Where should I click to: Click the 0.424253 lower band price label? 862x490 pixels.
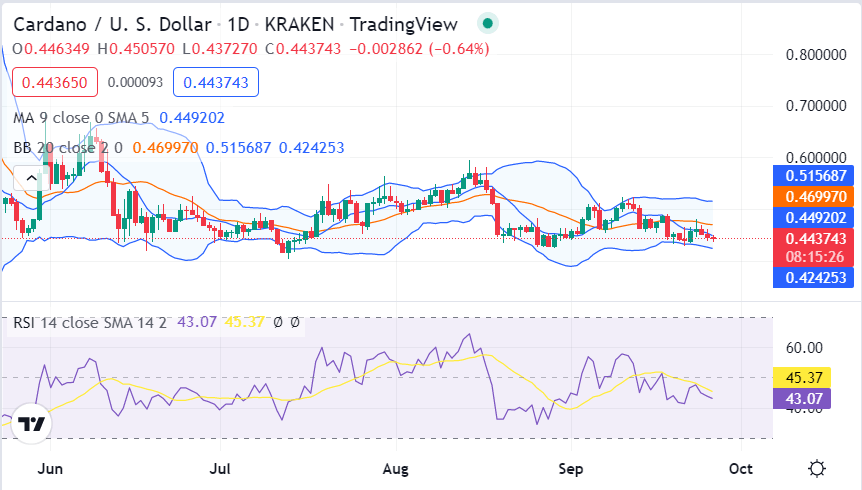(813, 277)
